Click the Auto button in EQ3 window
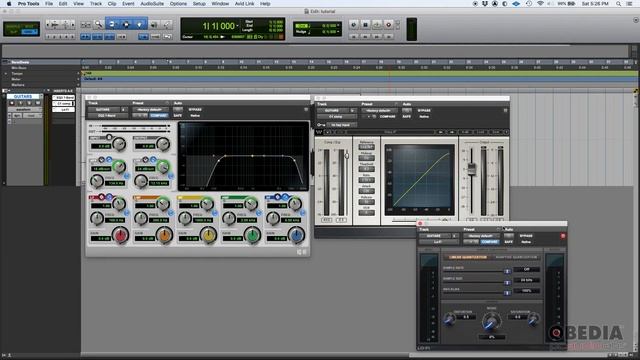The image size is (640, 360). pyautogui.click(x=178, y=110)
